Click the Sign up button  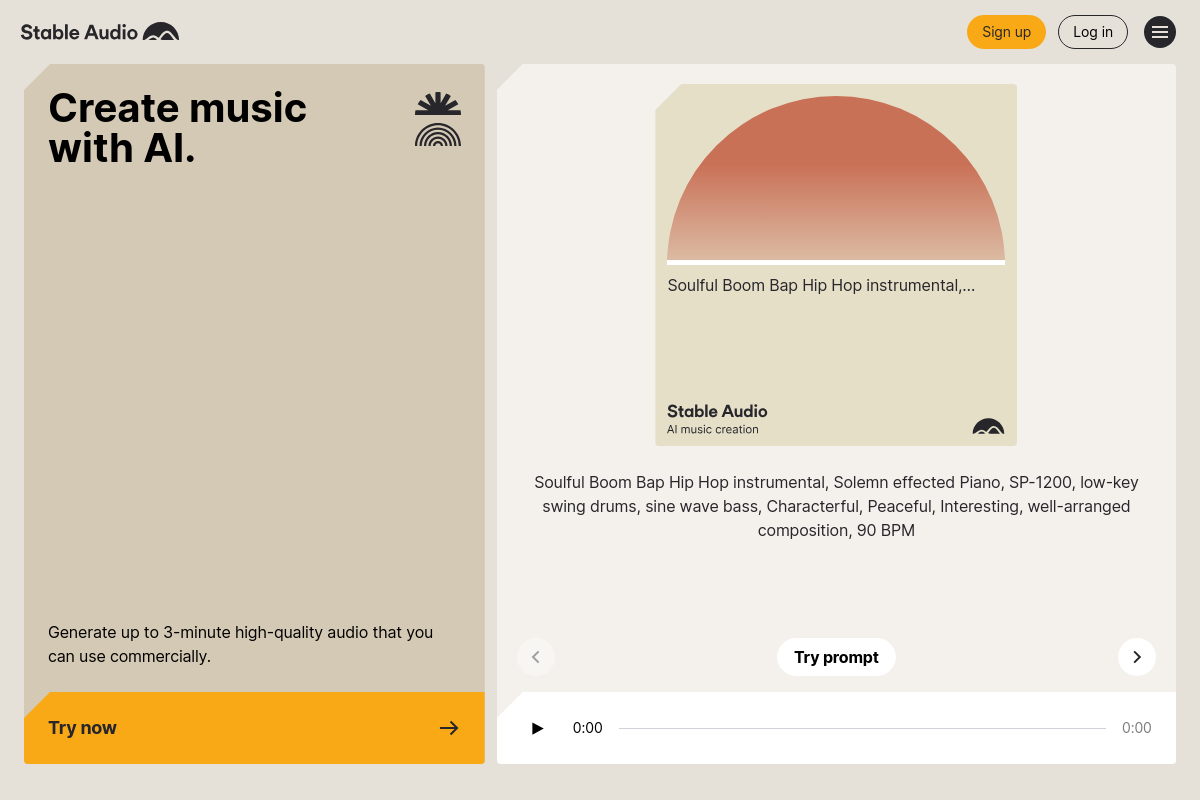1006,32
